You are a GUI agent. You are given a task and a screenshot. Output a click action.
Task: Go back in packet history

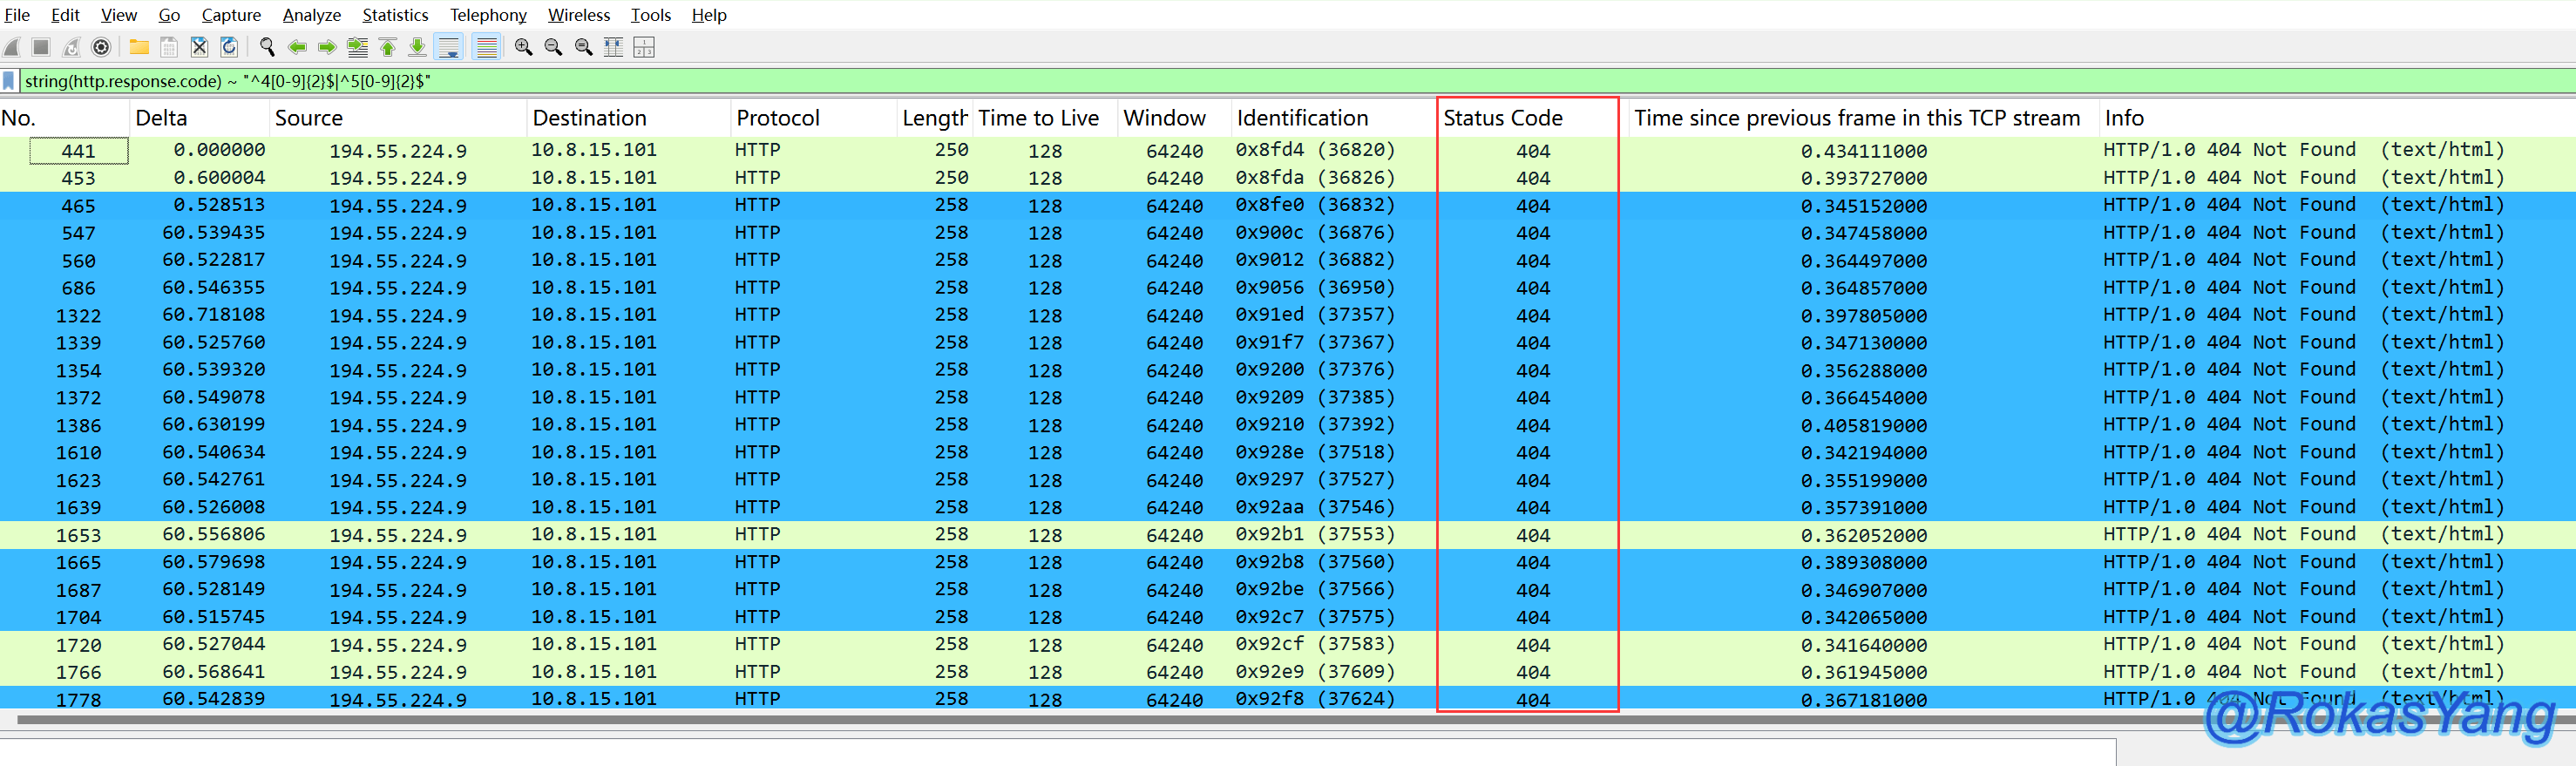pyautogui.click(x=297, y=47)
